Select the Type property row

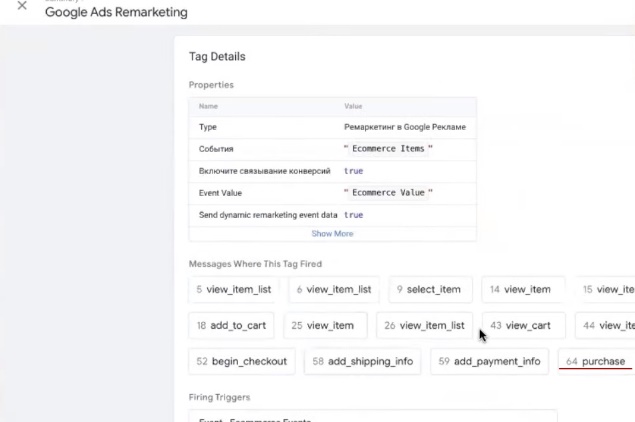[x=332, y=127]
